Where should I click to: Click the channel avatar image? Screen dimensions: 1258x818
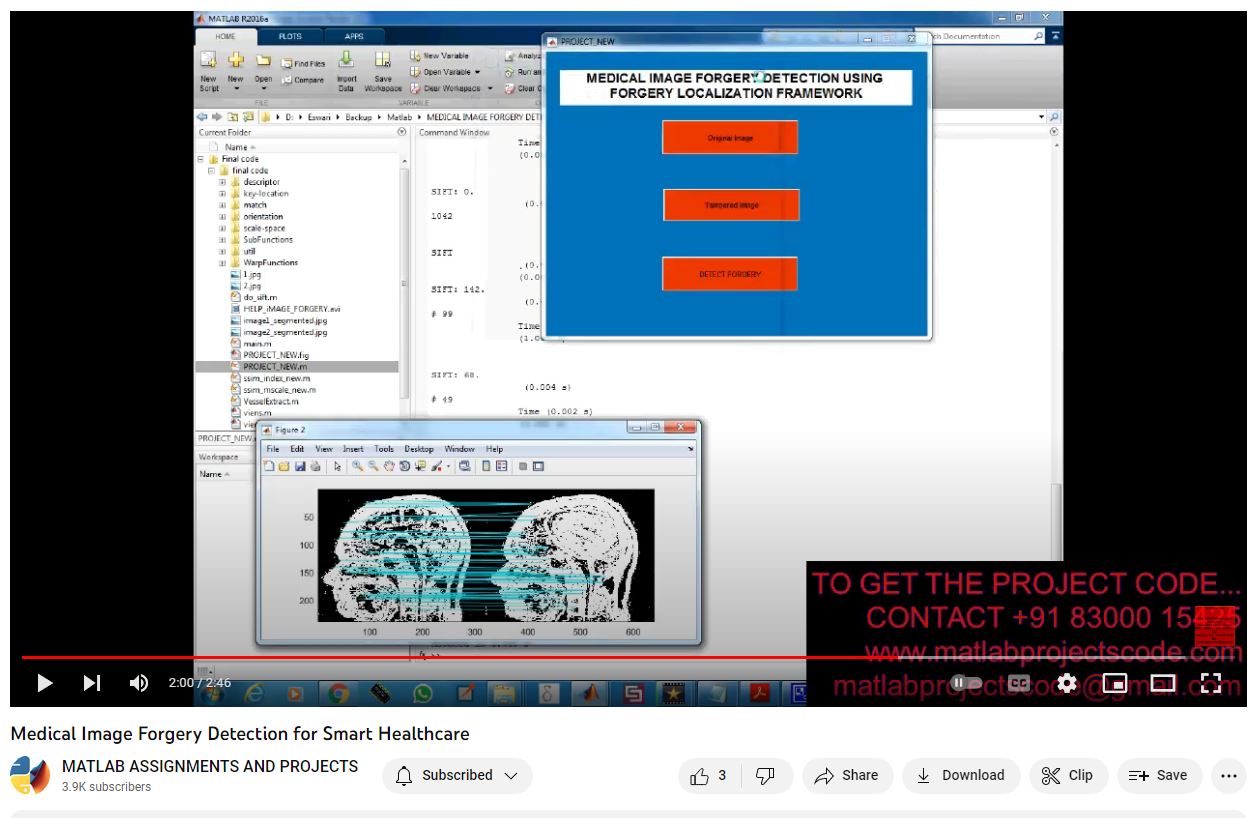(30, 775)
